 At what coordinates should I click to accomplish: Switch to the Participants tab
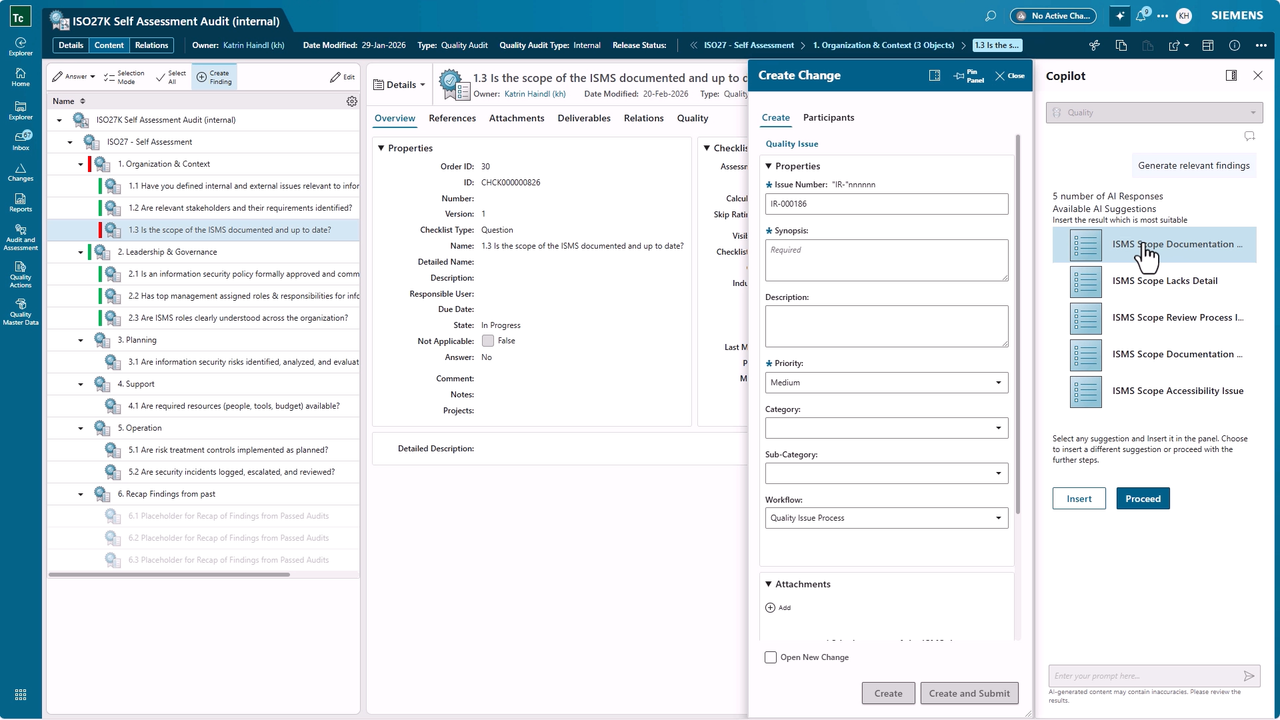click(828, 117)
